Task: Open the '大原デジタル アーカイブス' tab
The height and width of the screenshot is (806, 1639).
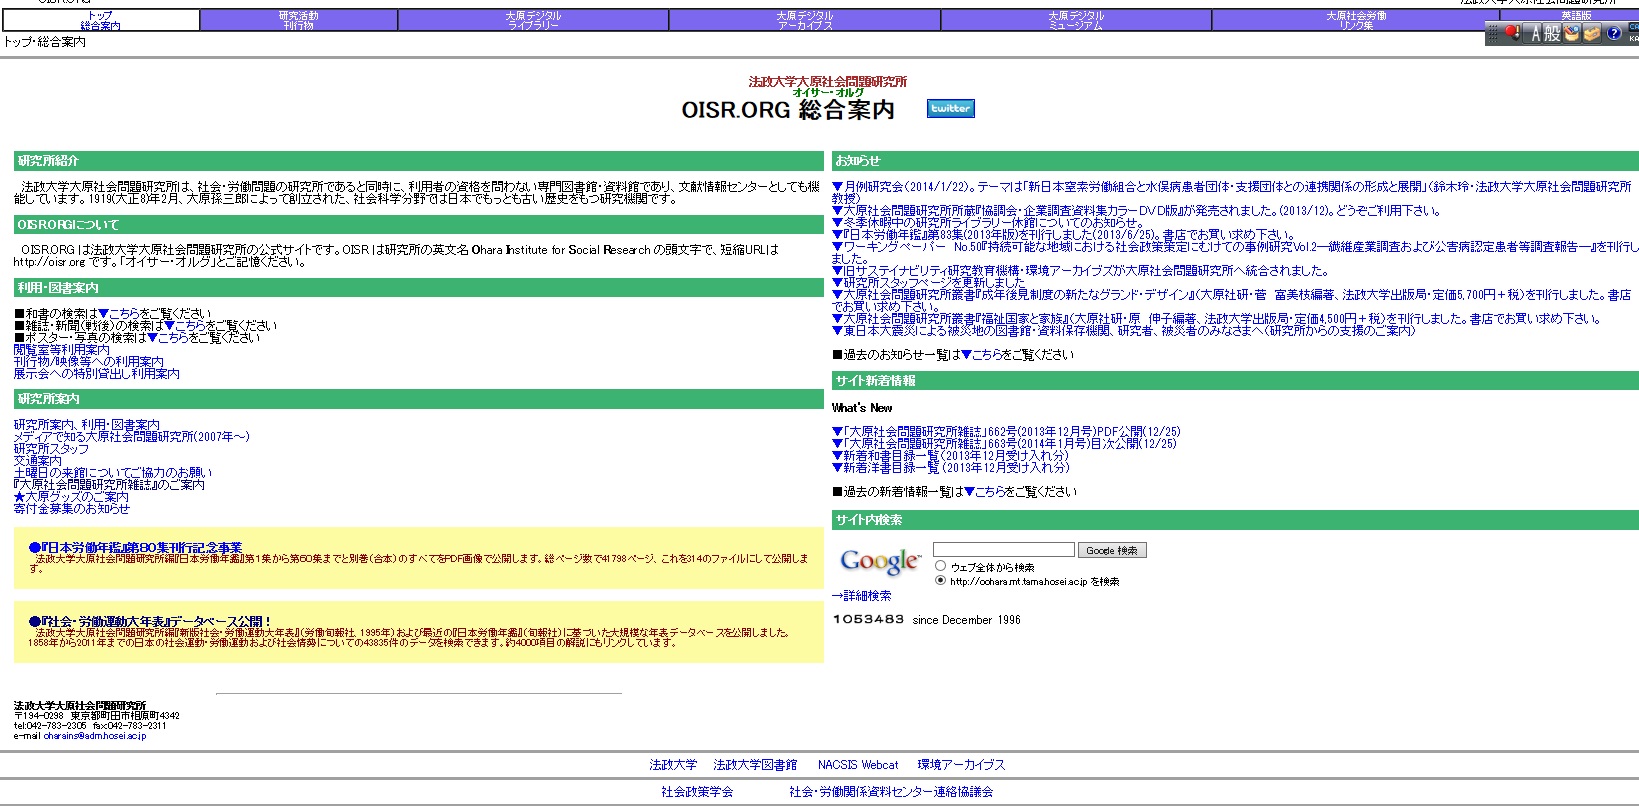Action: coord(805,20)
